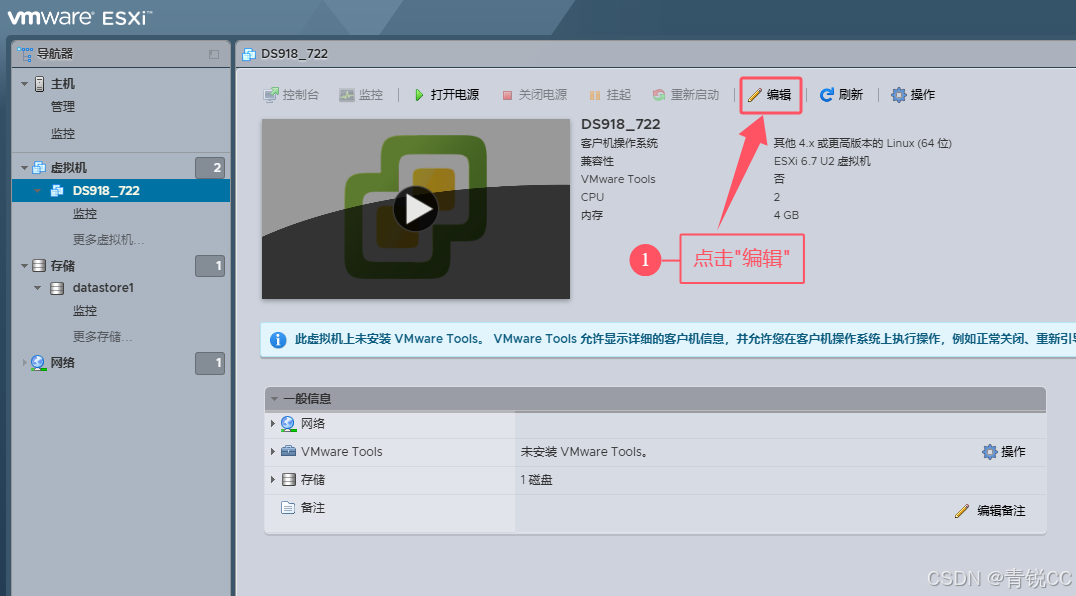This screenshot has width=1076, height=596.
Task: Click the restart (重新启动) icon
Action: (x=659, y=95)
